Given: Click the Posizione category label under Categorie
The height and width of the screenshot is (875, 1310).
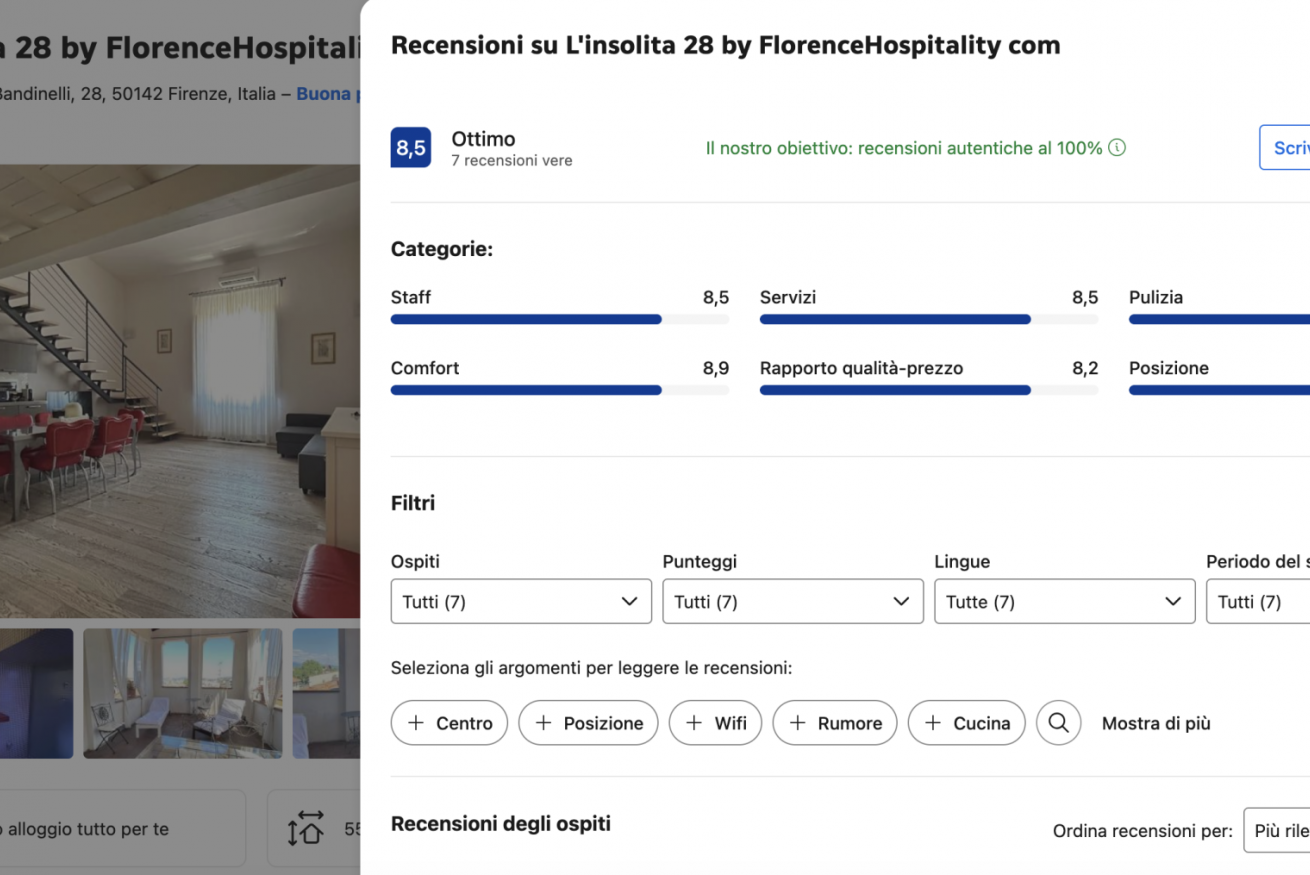Looking at the screenshot, I should click(x=1169, y=368).
